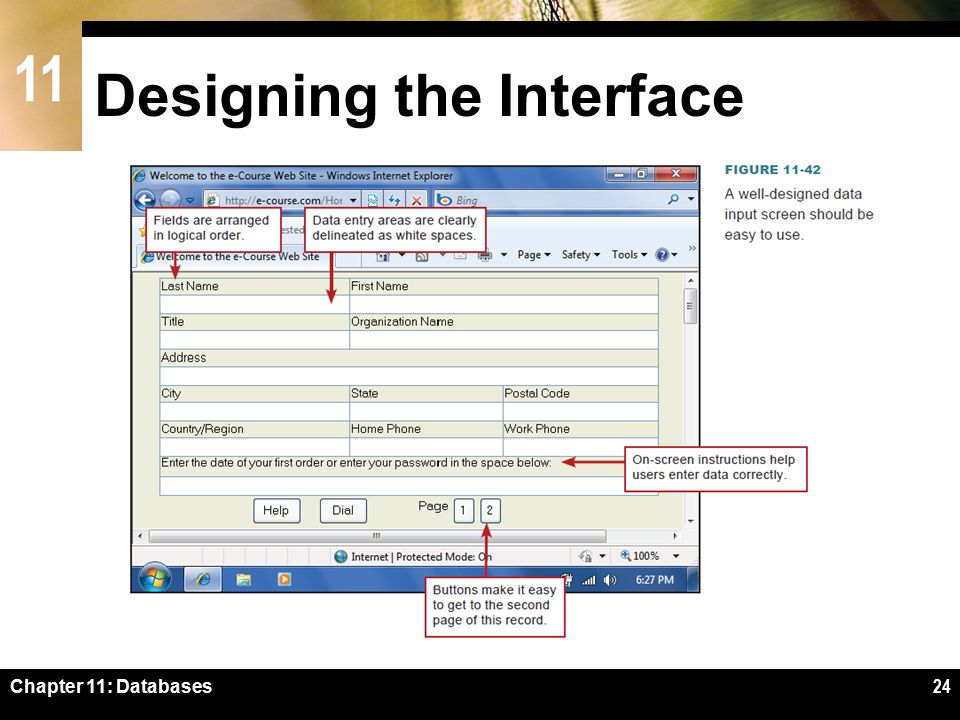Open the recent pages dropdown beside Forward
This screenshot has height=720, width=960.
[x=190, y=201]
